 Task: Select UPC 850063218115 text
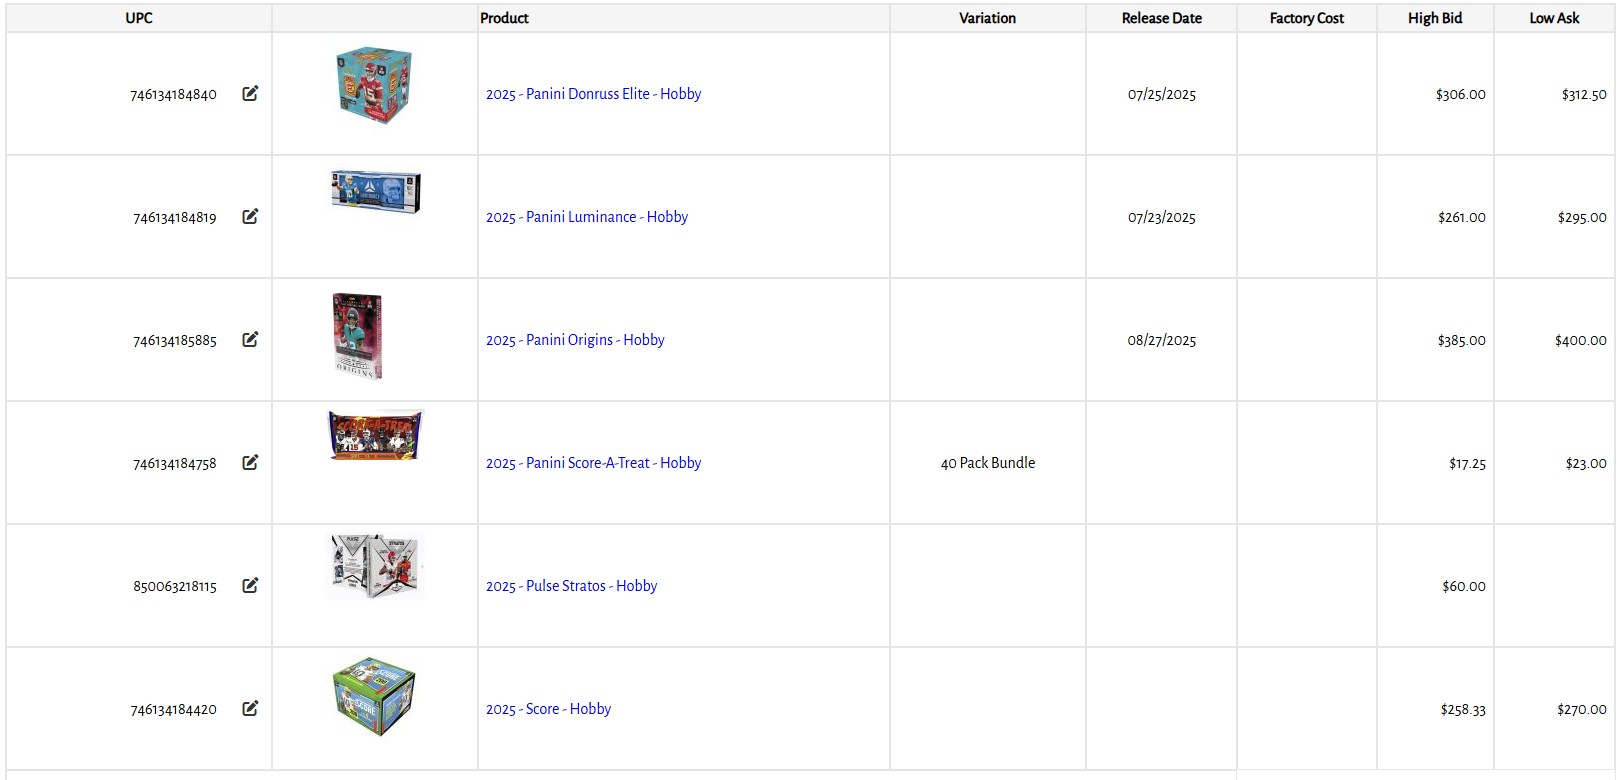[174, 587]
